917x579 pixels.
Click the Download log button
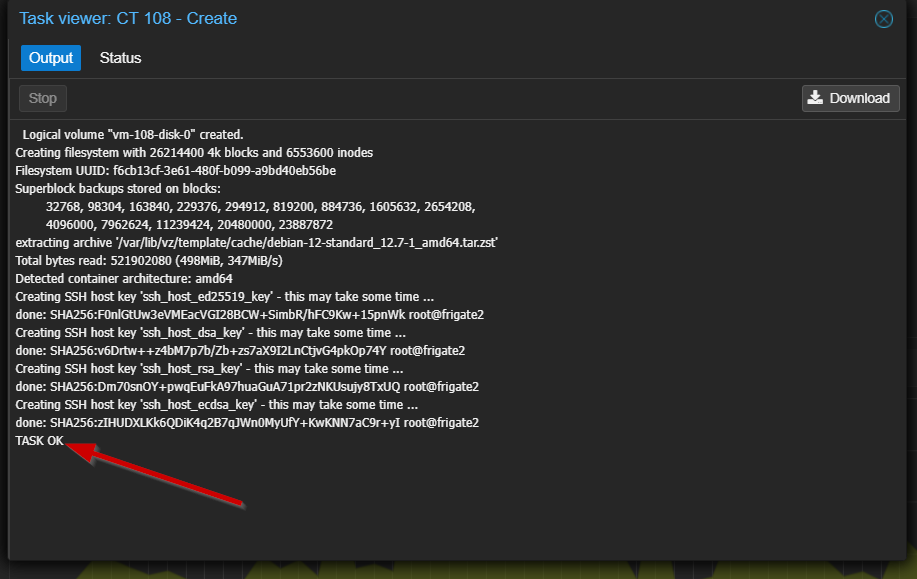click(x=850, y=98)
